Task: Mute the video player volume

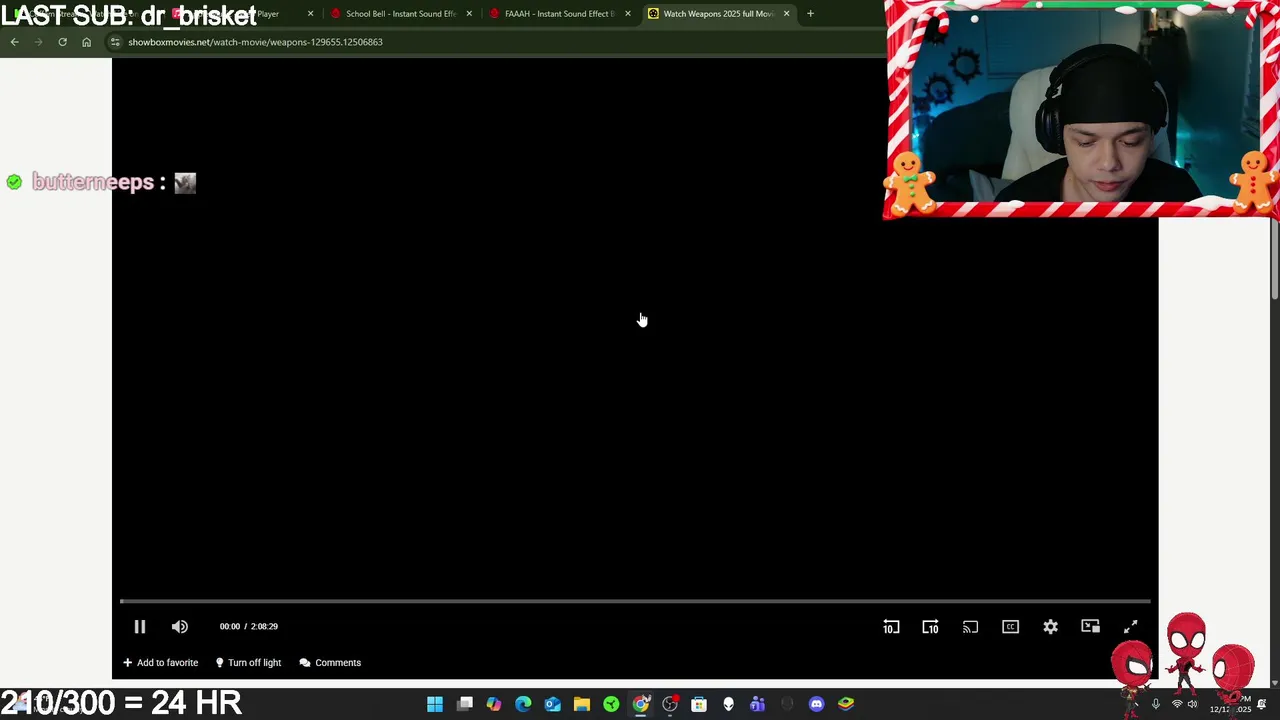Action: coord(180,627)
